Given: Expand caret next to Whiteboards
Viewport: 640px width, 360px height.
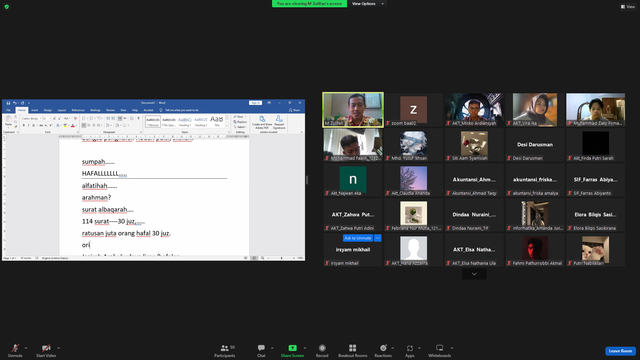Looking at the screenshot, I should coord(452,348).
